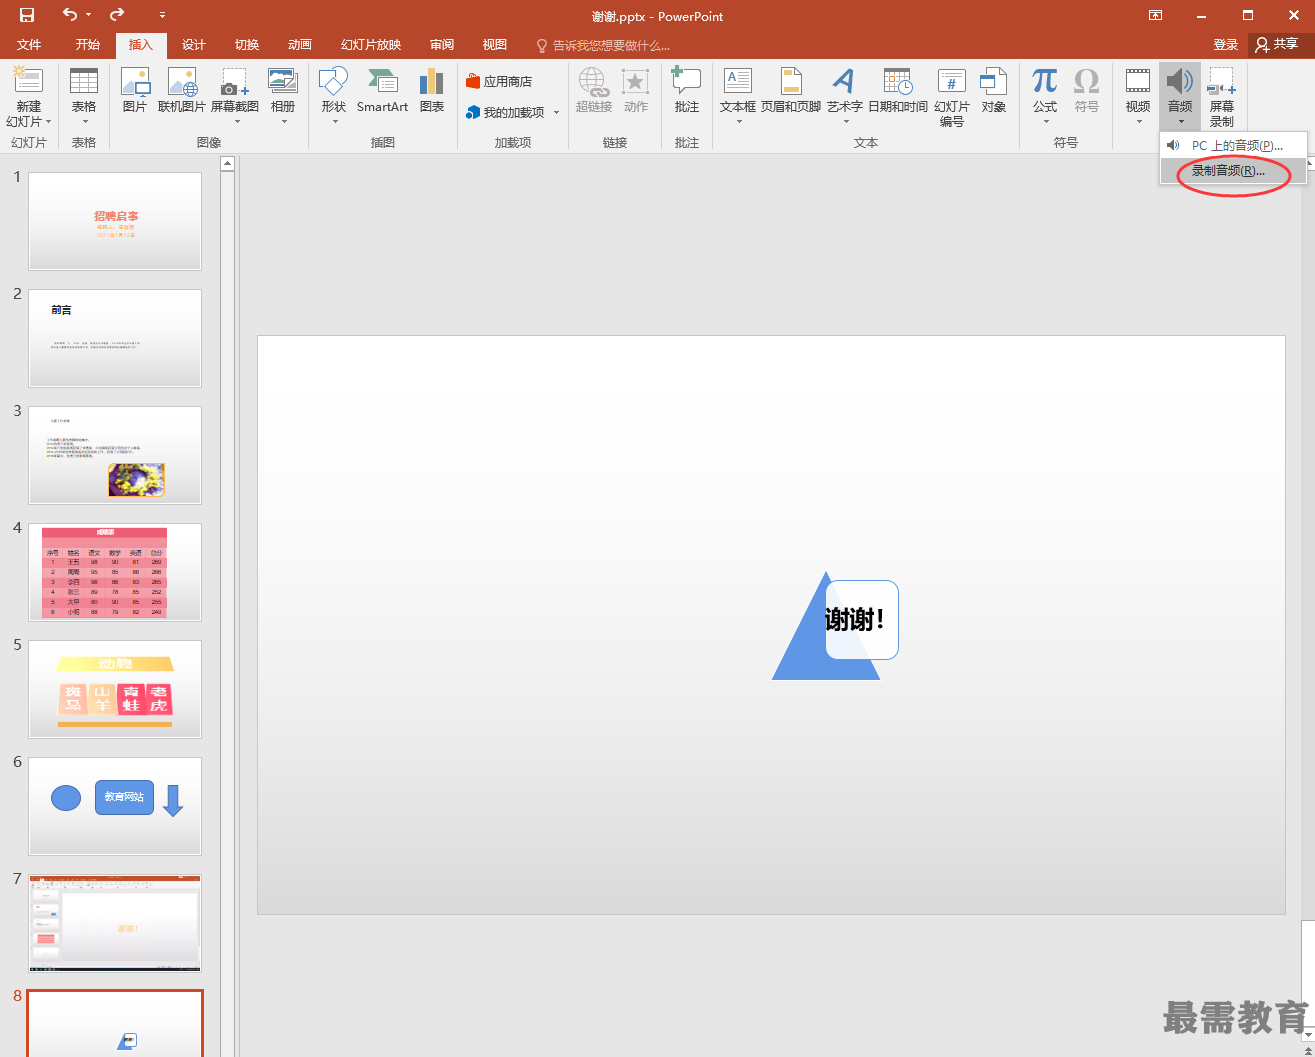Image resolution: width=1315 pixels, height=1057 pixels.
Task: Select slide 2 thumbnail '前言'
Action: (115, 338)
